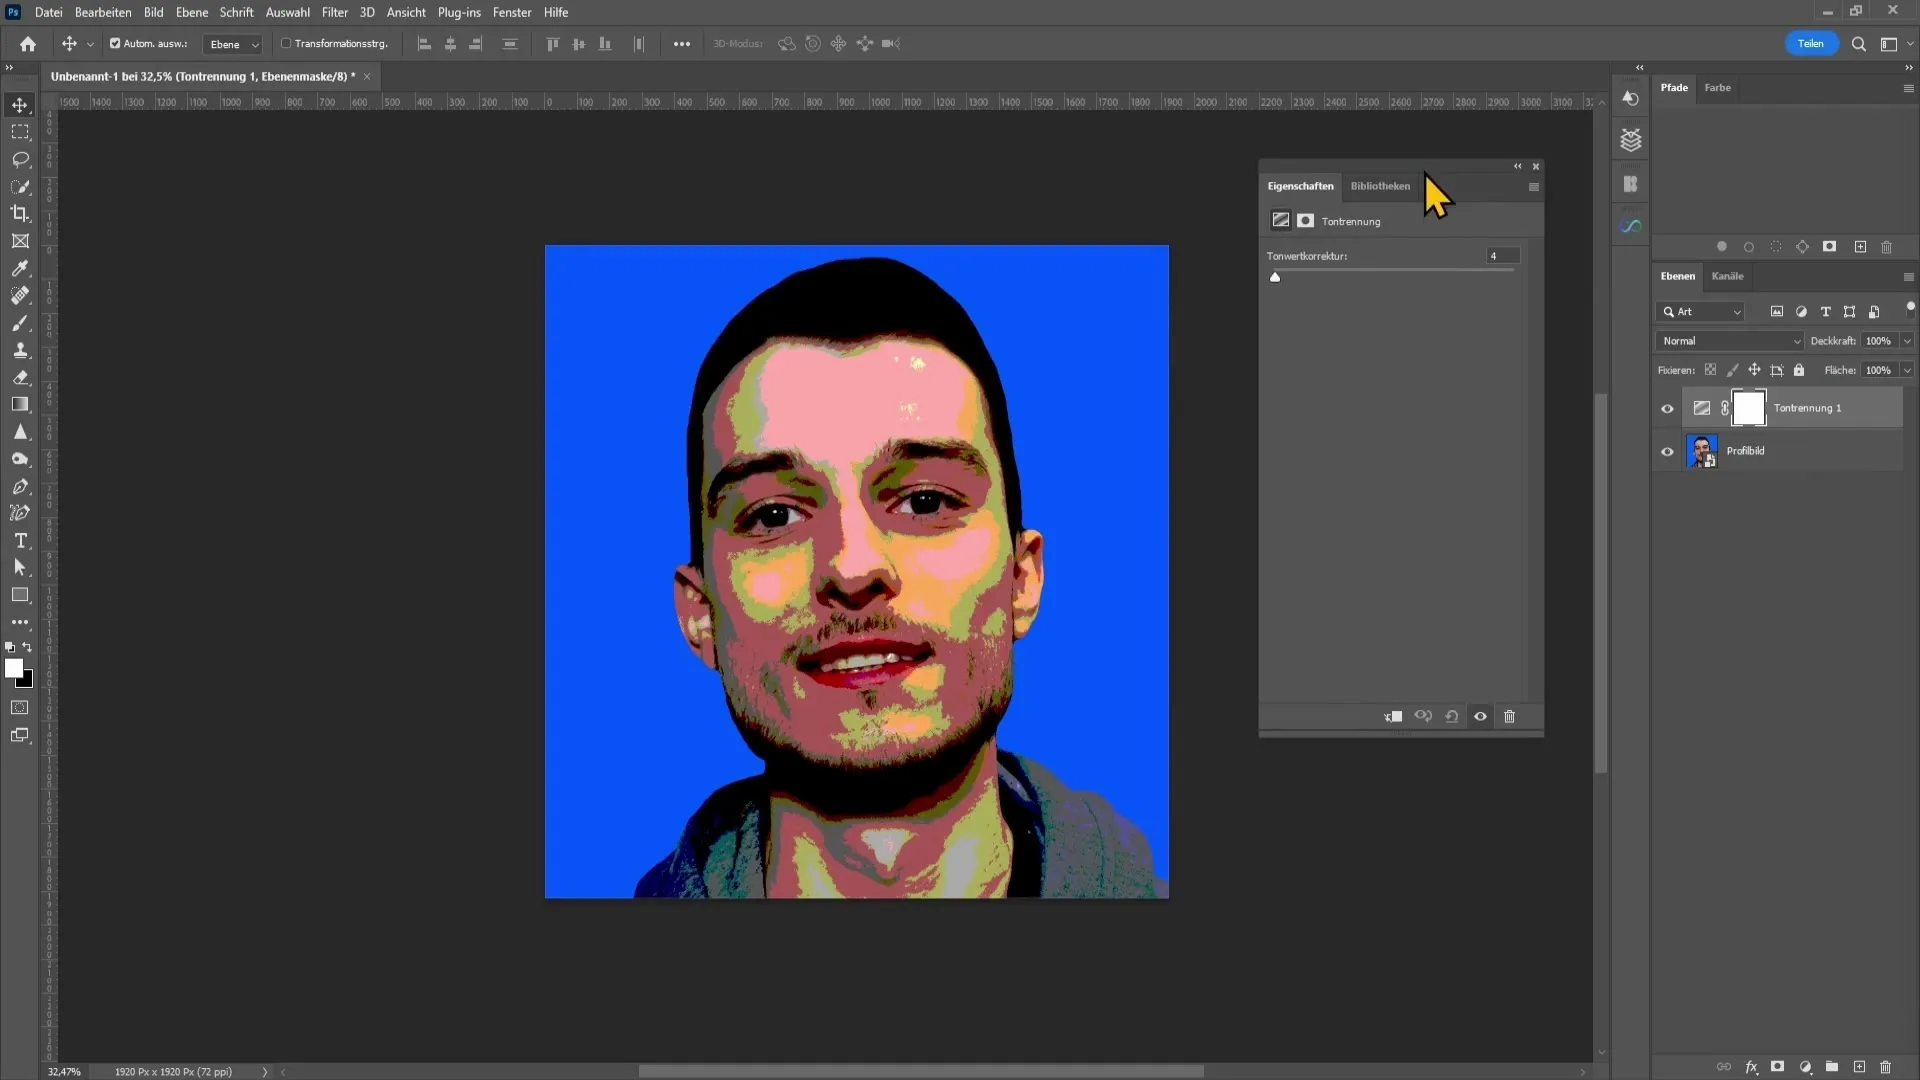Switch to the Kanäle tab
1920x1080 pixels.
tap(1727, 276)
